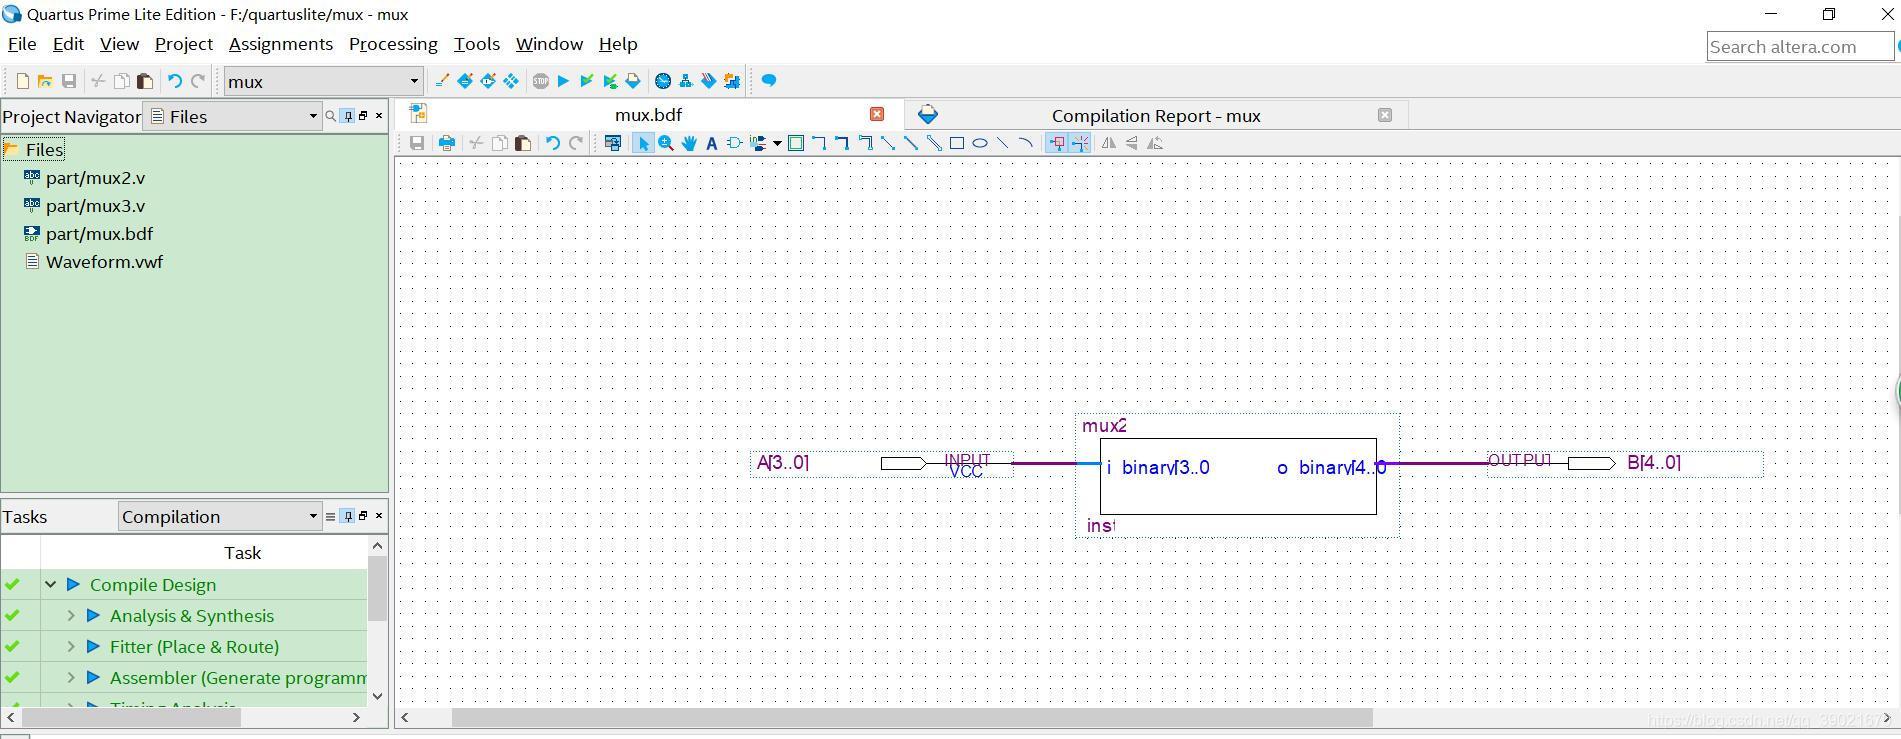Search the Project Navigator with magnifier icon
The image size is (1901, 739).
point(330,116)
